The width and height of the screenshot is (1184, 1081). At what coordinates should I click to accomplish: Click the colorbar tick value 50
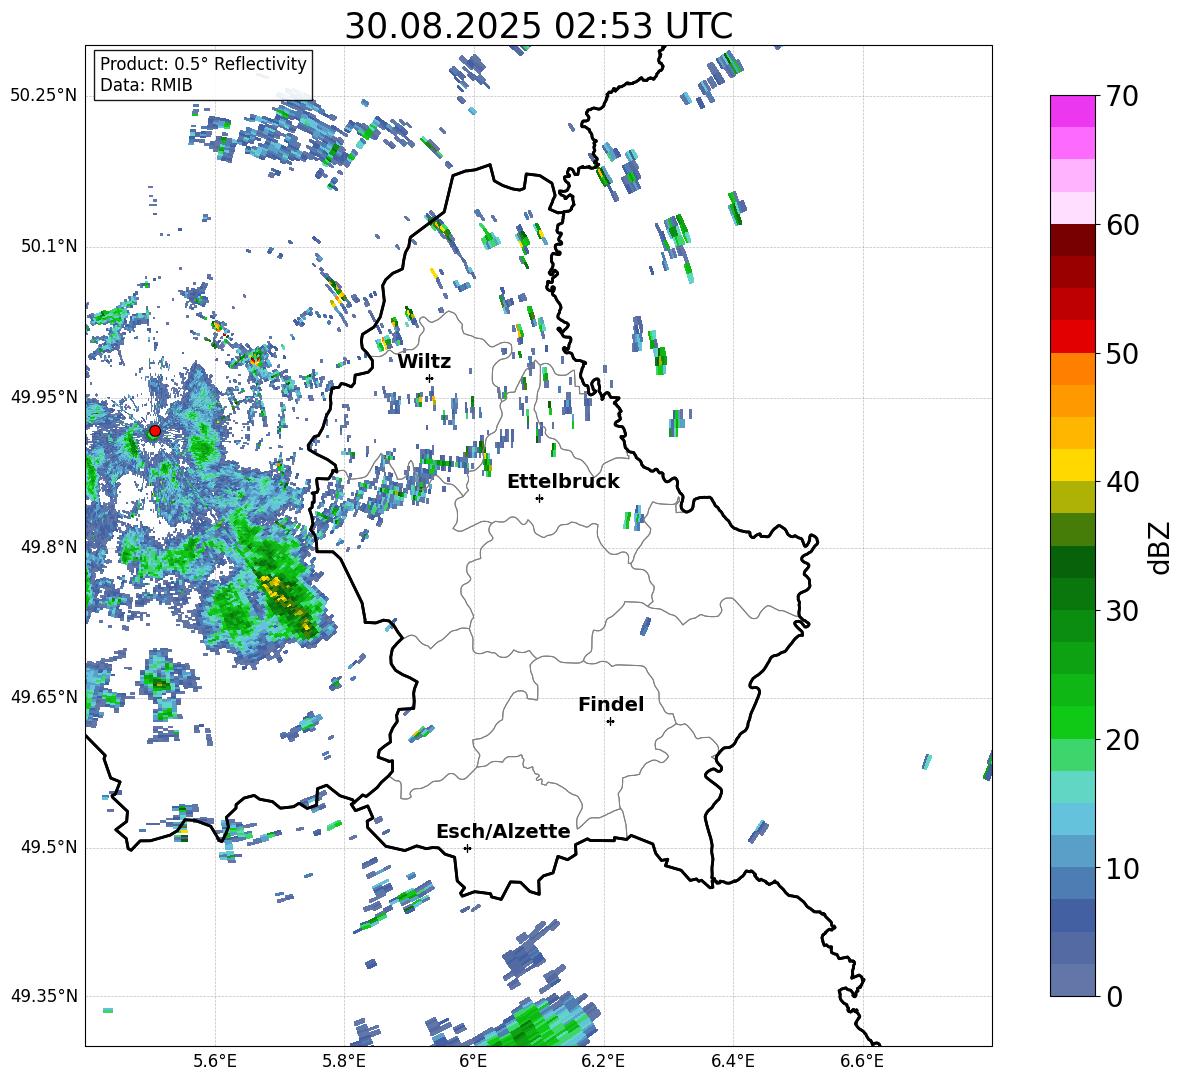(1122, 354)
